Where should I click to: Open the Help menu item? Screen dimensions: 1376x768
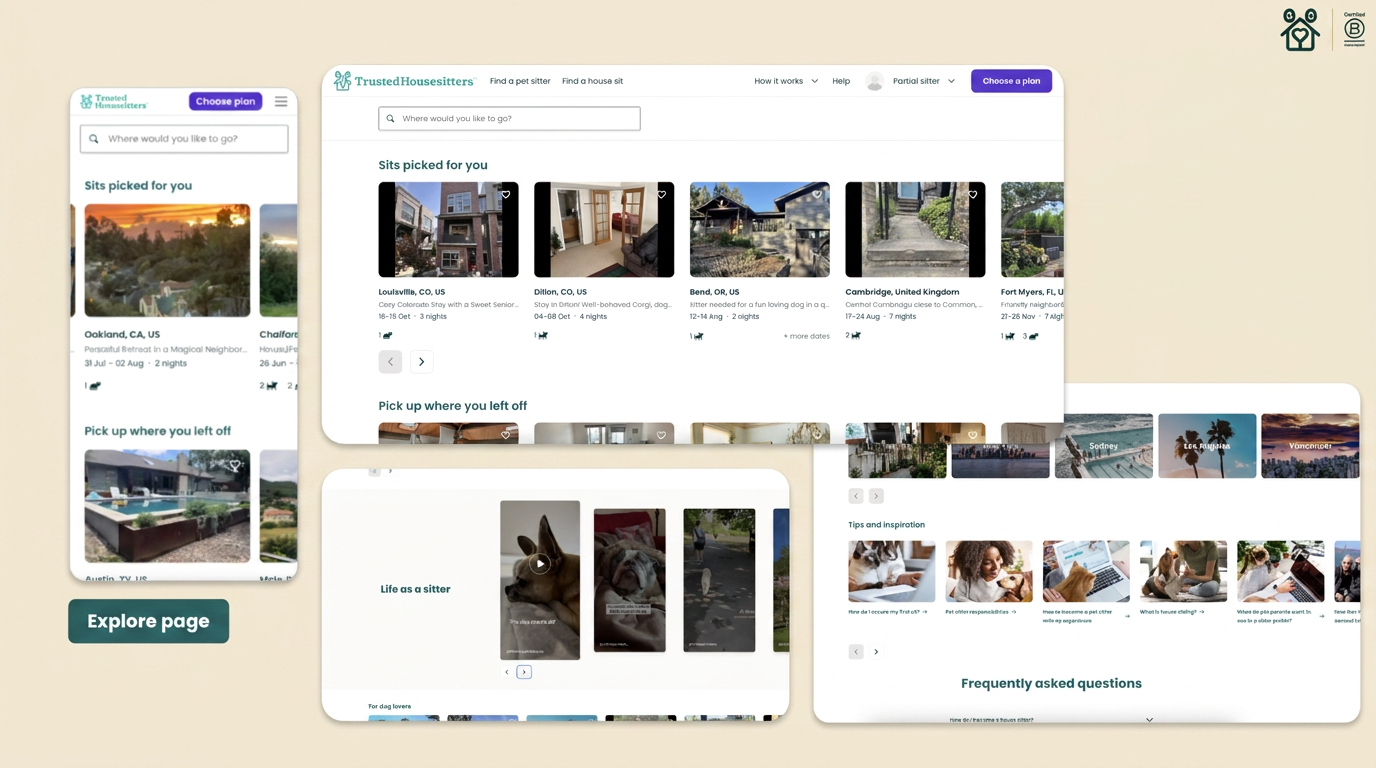(841, 81)
